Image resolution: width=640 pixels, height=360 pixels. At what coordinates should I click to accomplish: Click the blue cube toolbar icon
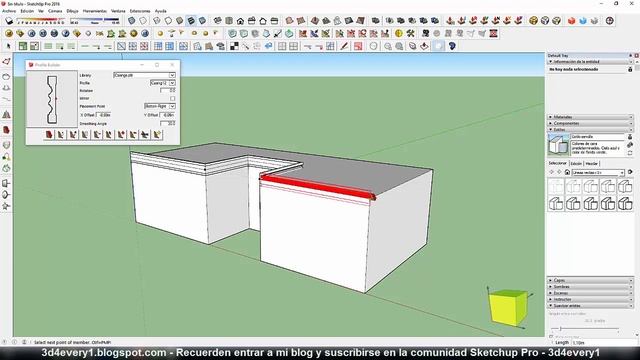pyautogui.click(x=583, y=20)
